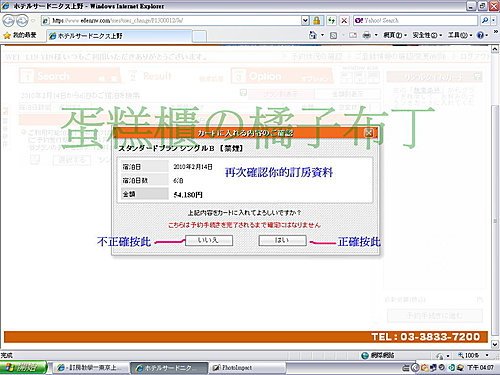Expand the address bar dropdown arrow
The image size is (500, 375).
(x=305, y=21)
